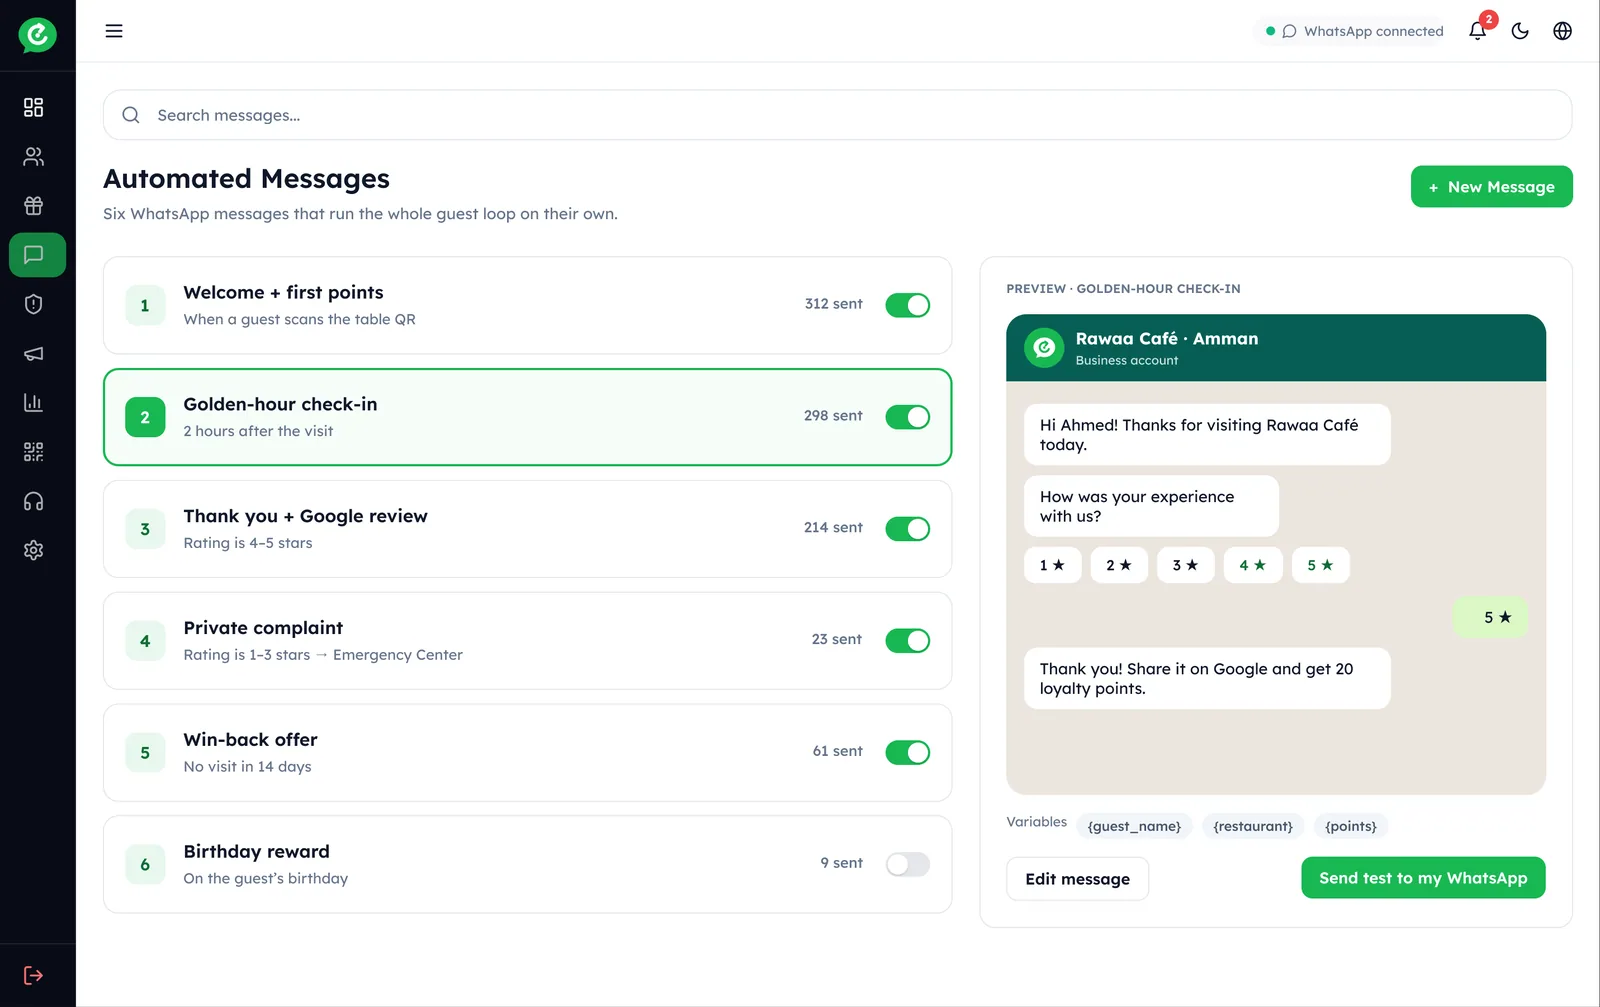Click the number 1 badge on Welcome card
The height and width of the screenshot is (1007, 1600).
point(145,306)
